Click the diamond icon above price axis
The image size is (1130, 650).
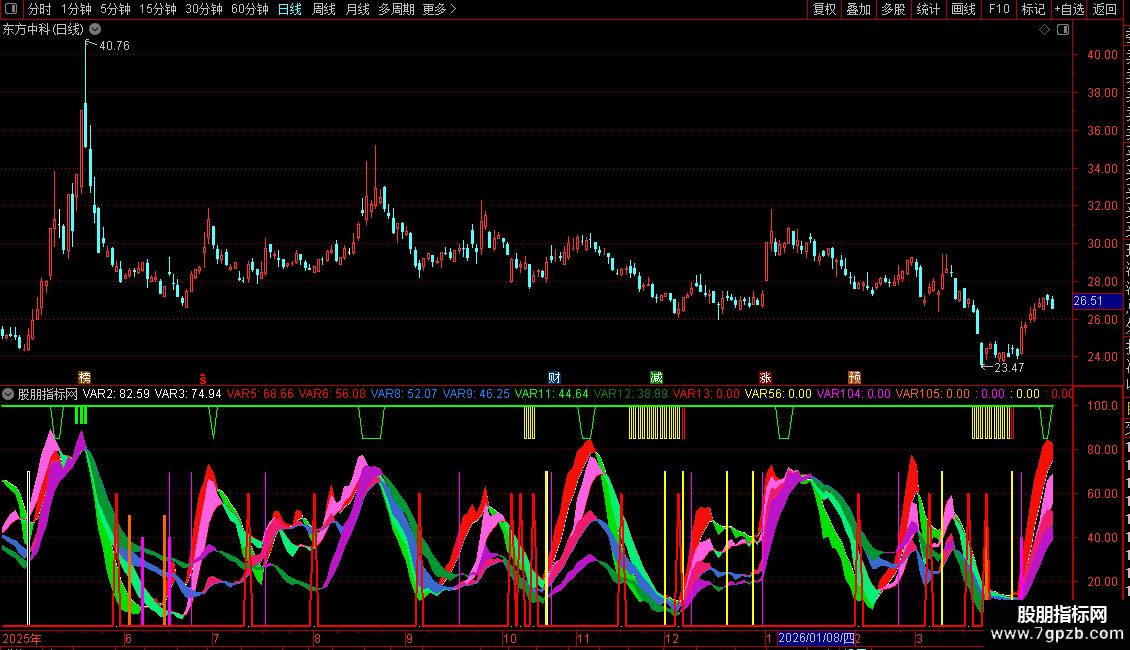click(1044, 30)
